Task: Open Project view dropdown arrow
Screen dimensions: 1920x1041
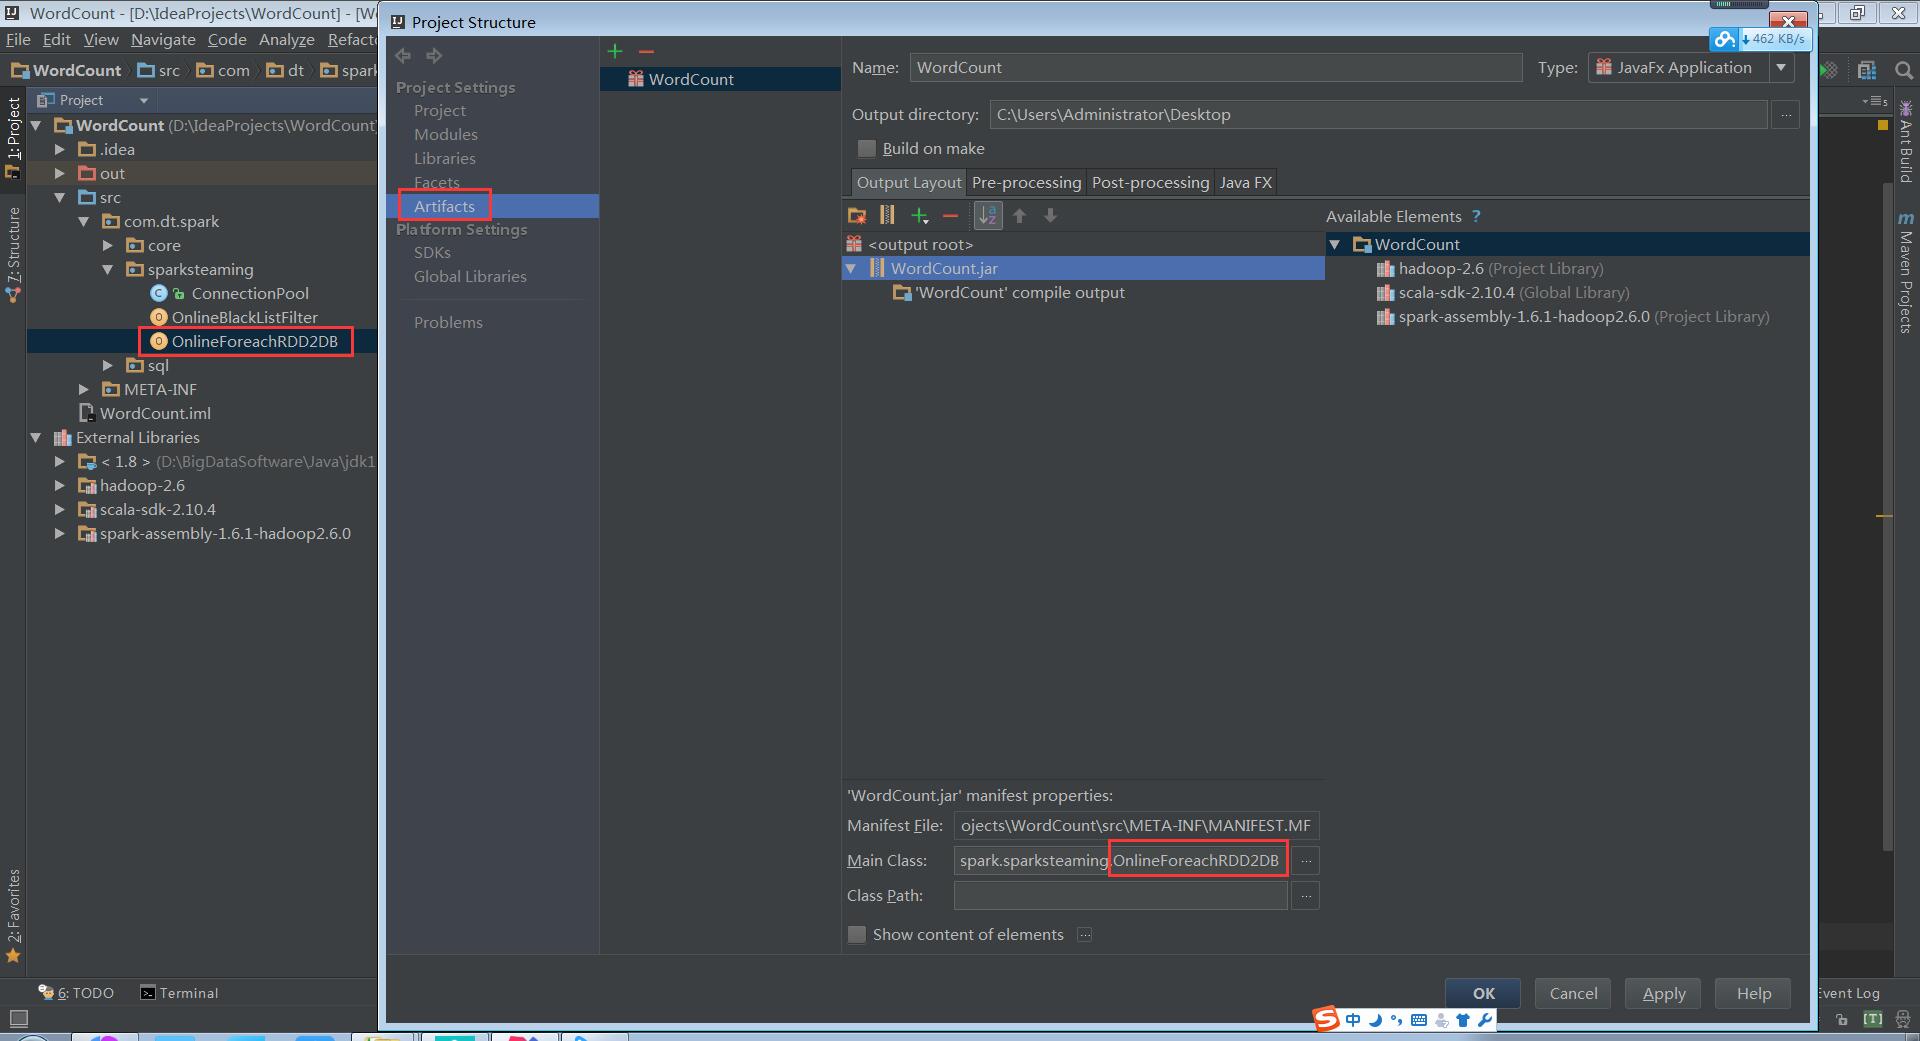Action: click(x=143, y=101)
